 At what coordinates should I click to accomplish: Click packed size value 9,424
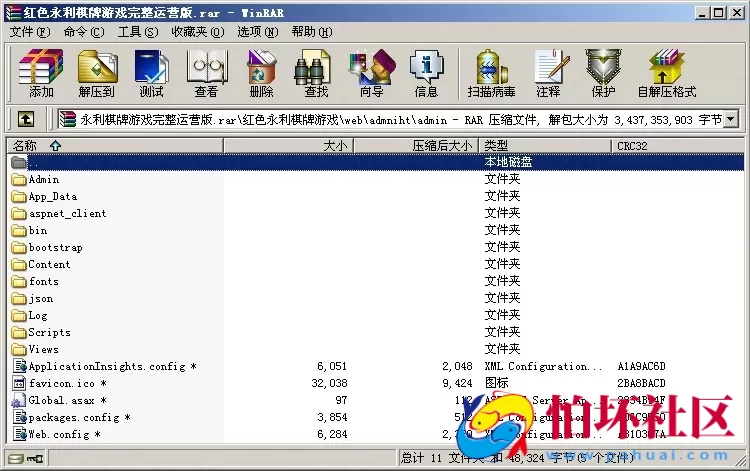pos(457,383)
